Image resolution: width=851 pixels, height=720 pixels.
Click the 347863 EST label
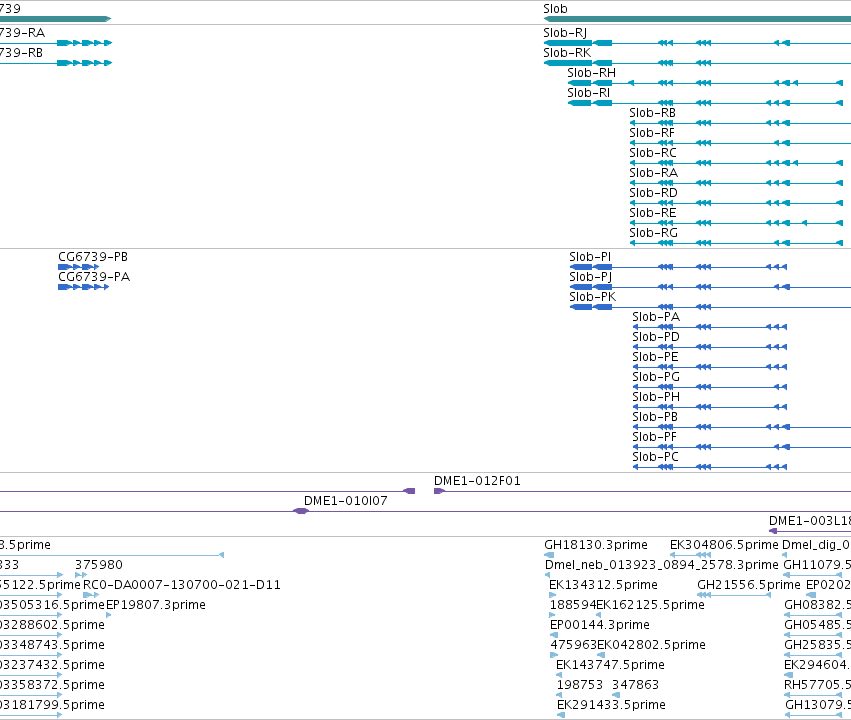635,686
